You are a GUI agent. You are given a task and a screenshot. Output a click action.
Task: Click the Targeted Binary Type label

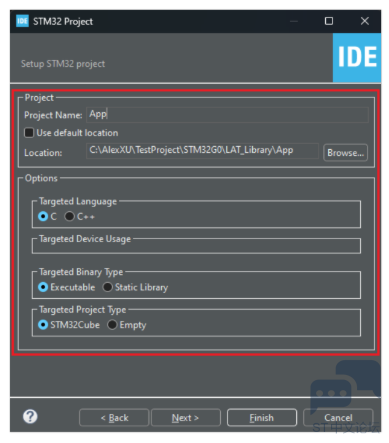point(81,272)
